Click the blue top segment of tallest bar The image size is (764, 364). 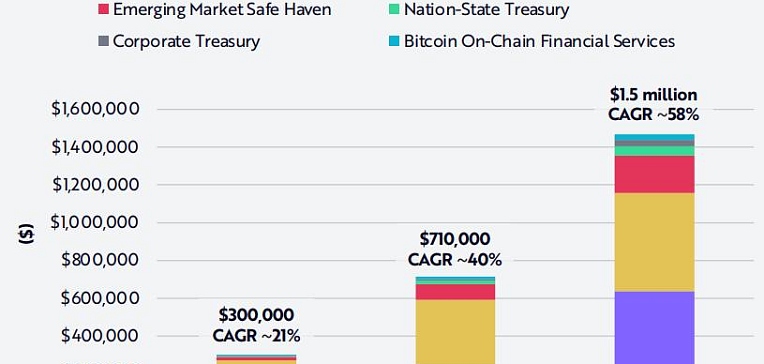[654, 137]
